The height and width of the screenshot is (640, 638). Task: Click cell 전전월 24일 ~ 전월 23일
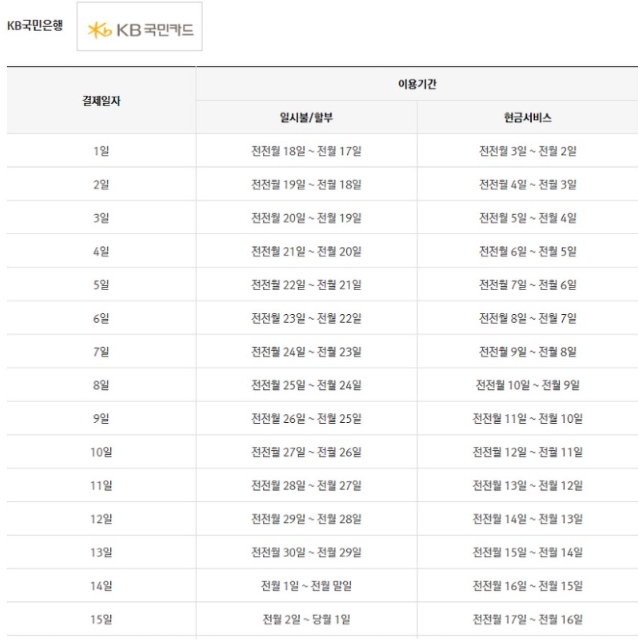pyautogui.click(x=307, y=352)
